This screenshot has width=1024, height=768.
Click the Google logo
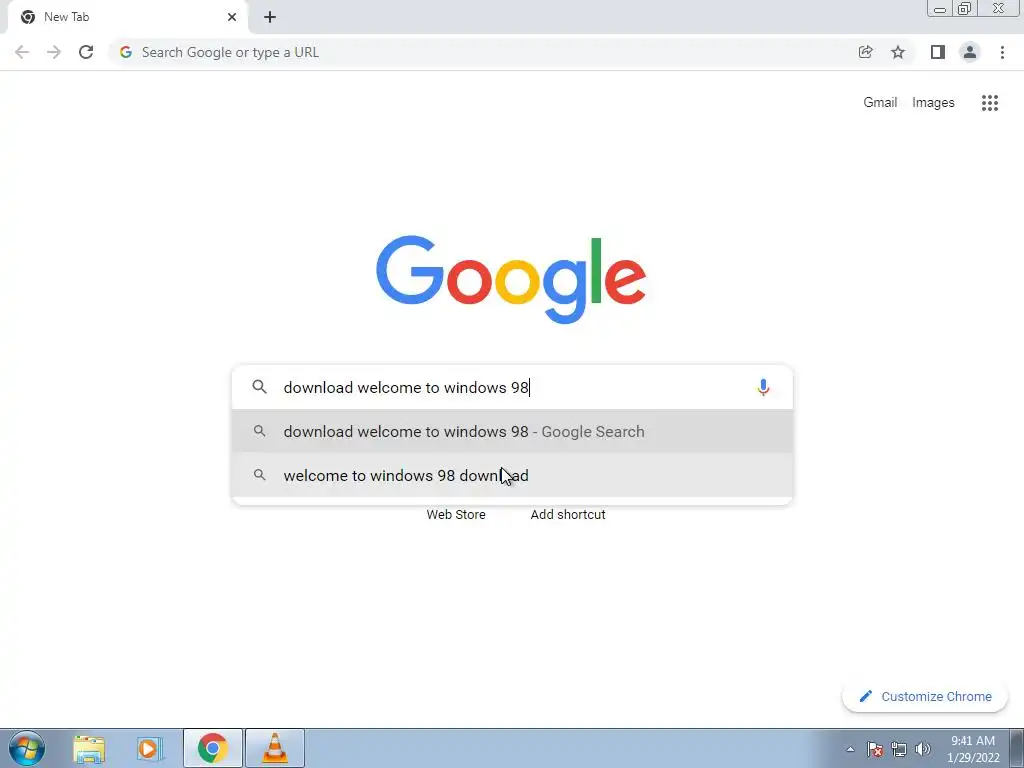pyautogui.click(x=511, y=280)
